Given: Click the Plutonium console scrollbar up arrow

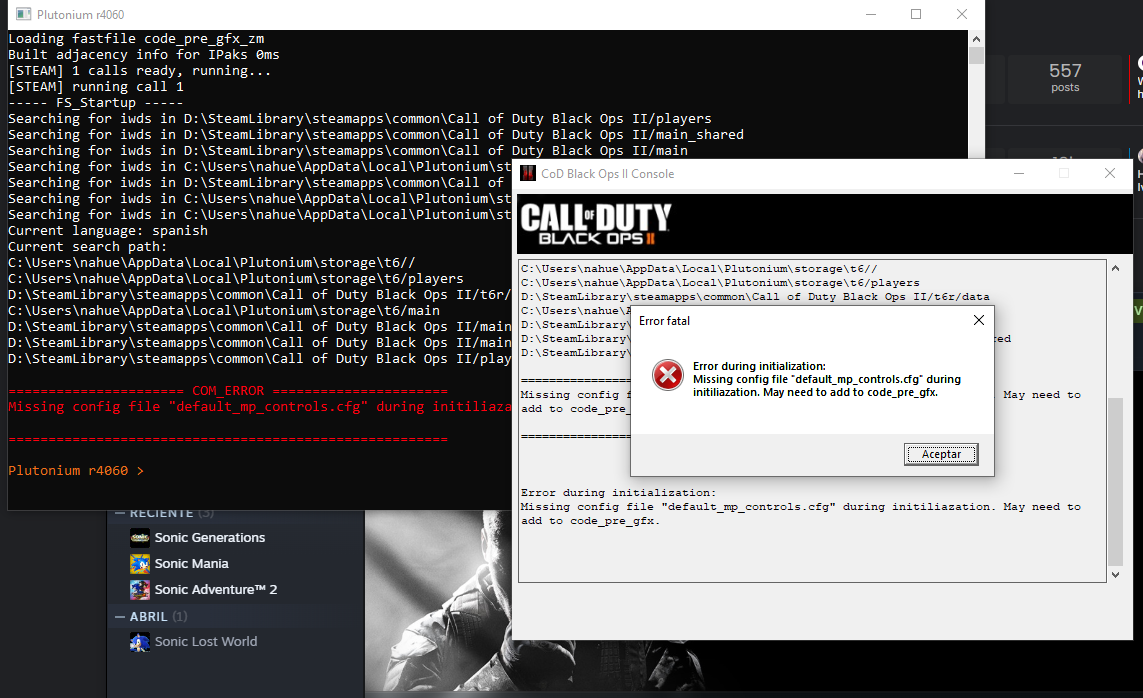Looking at the screenshot, I should coord(976,39).
